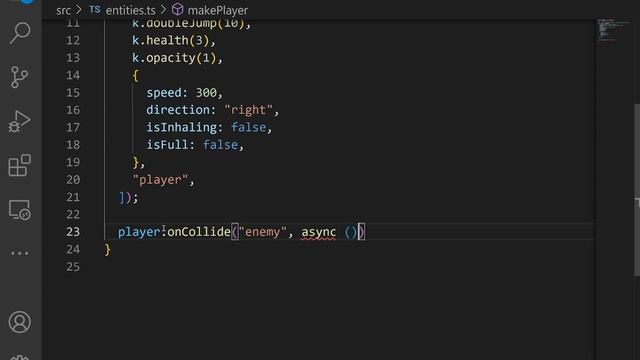Click 'opacity' call on line 13
This screenshot has height=360, width=640.
pos(171,58)
